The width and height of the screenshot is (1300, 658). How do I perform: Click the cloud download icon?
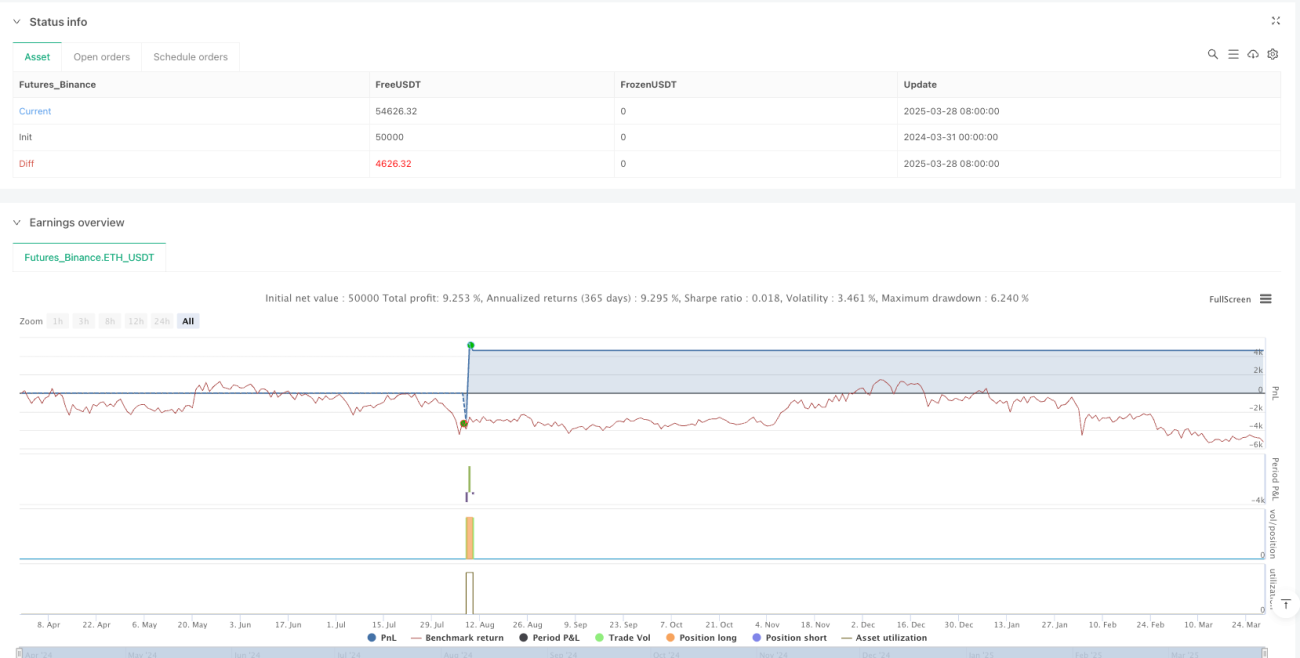[1253, 54]
